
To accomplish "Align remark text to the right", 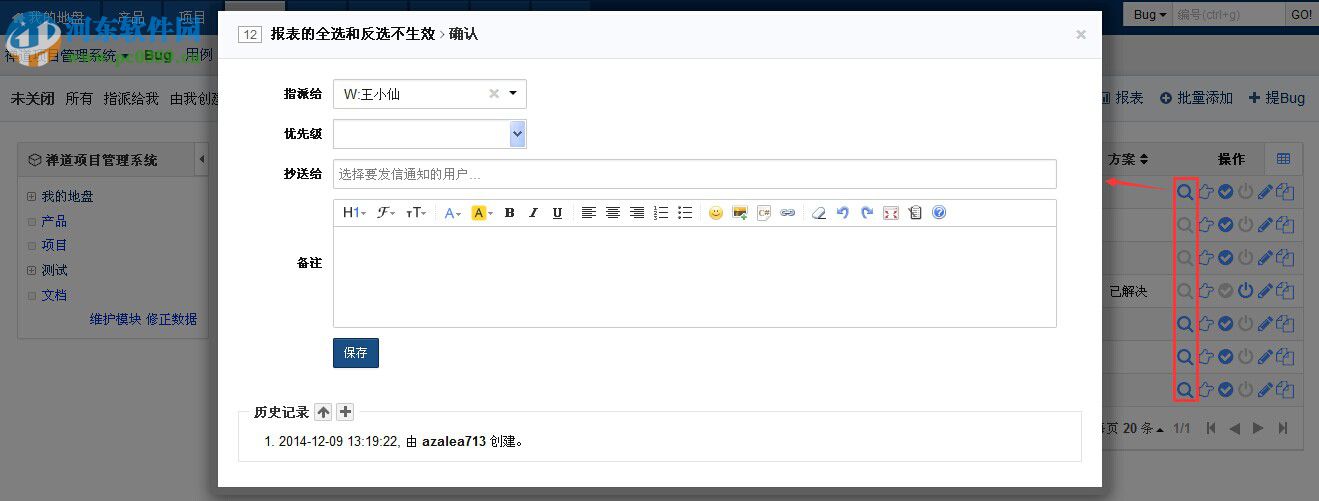I will (637, 213).
